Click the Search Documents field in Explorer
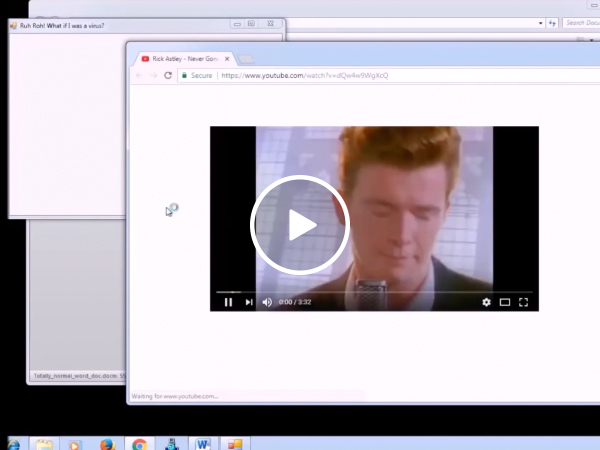The height and width of the screenshot is (450, 600). pos(578,22)
